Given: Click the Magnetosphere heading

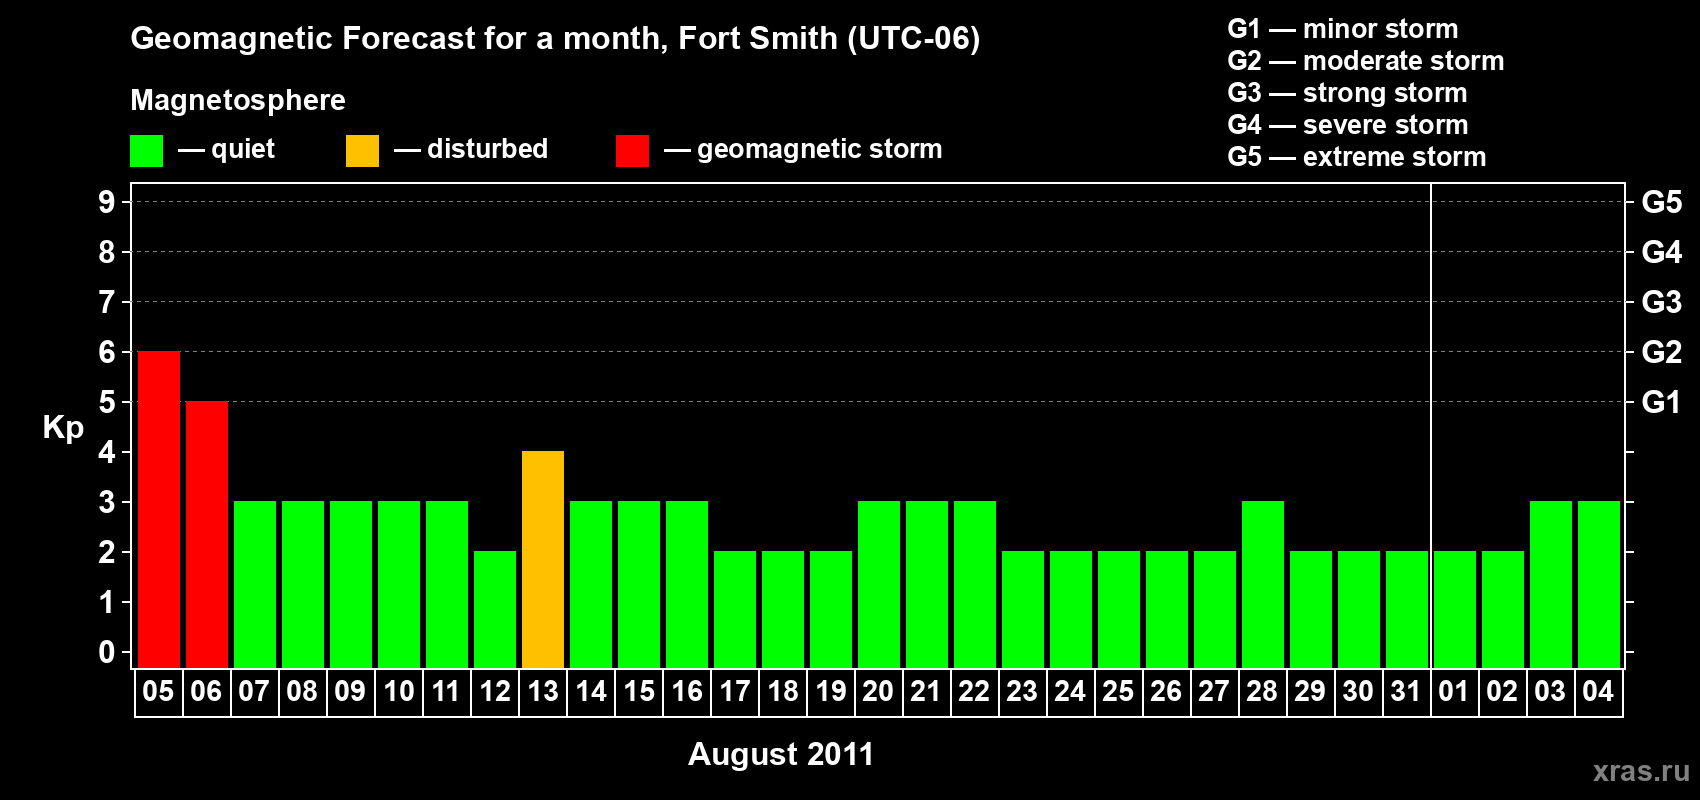Looking at the screenshot, I should tap(238, 101).
